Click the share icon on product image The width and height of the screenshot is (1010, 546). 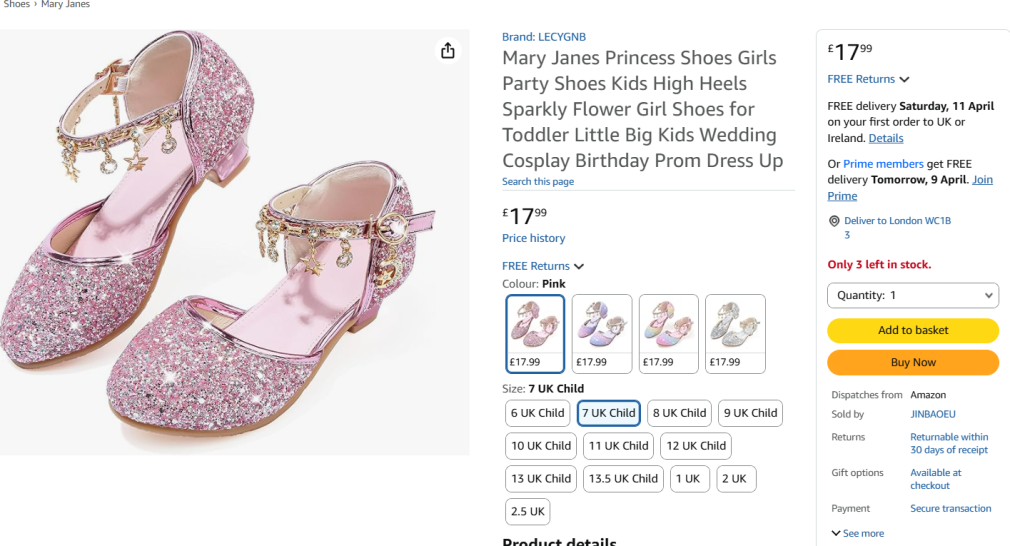[x=448, y=51]
